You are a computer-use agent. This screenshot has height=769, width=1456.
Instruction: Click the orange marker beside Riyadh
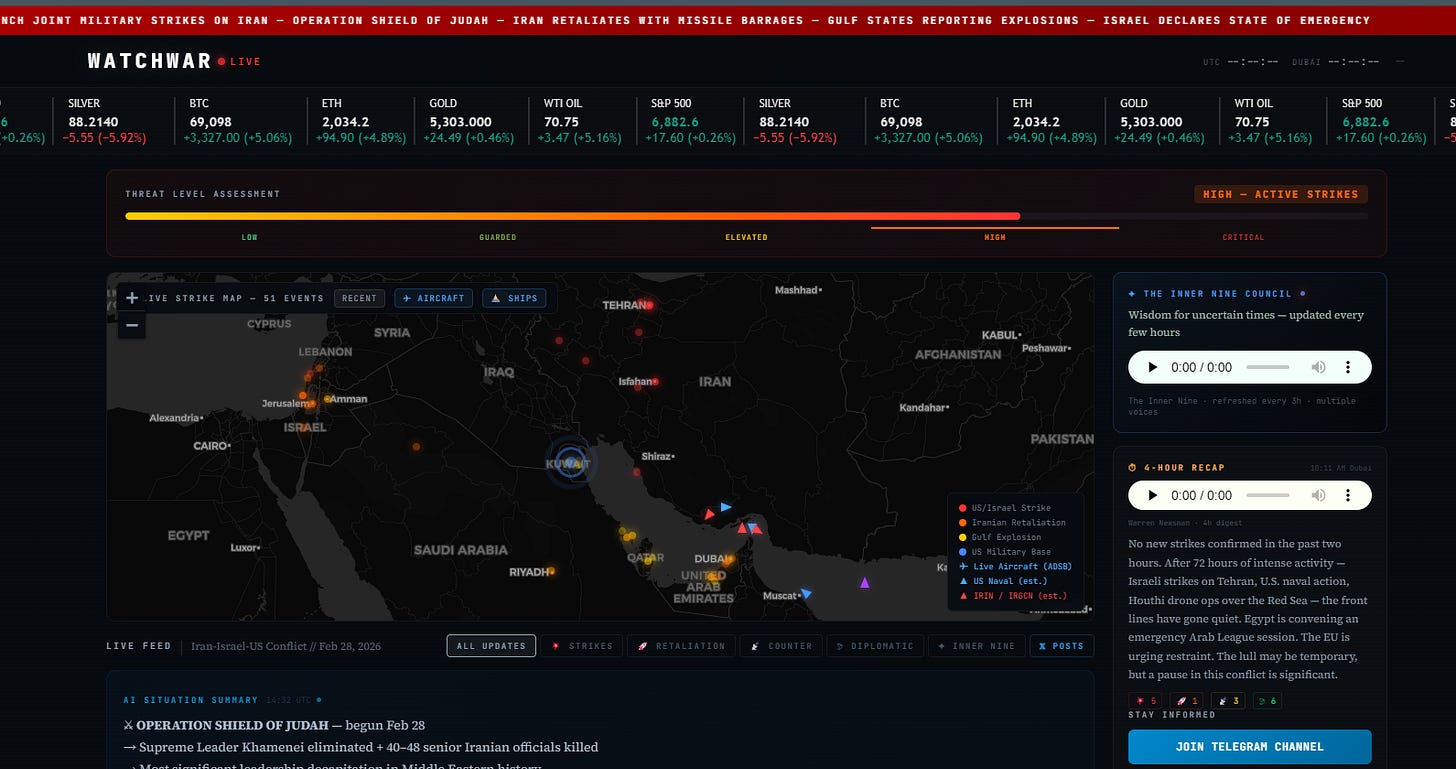[x=550, y=572]
